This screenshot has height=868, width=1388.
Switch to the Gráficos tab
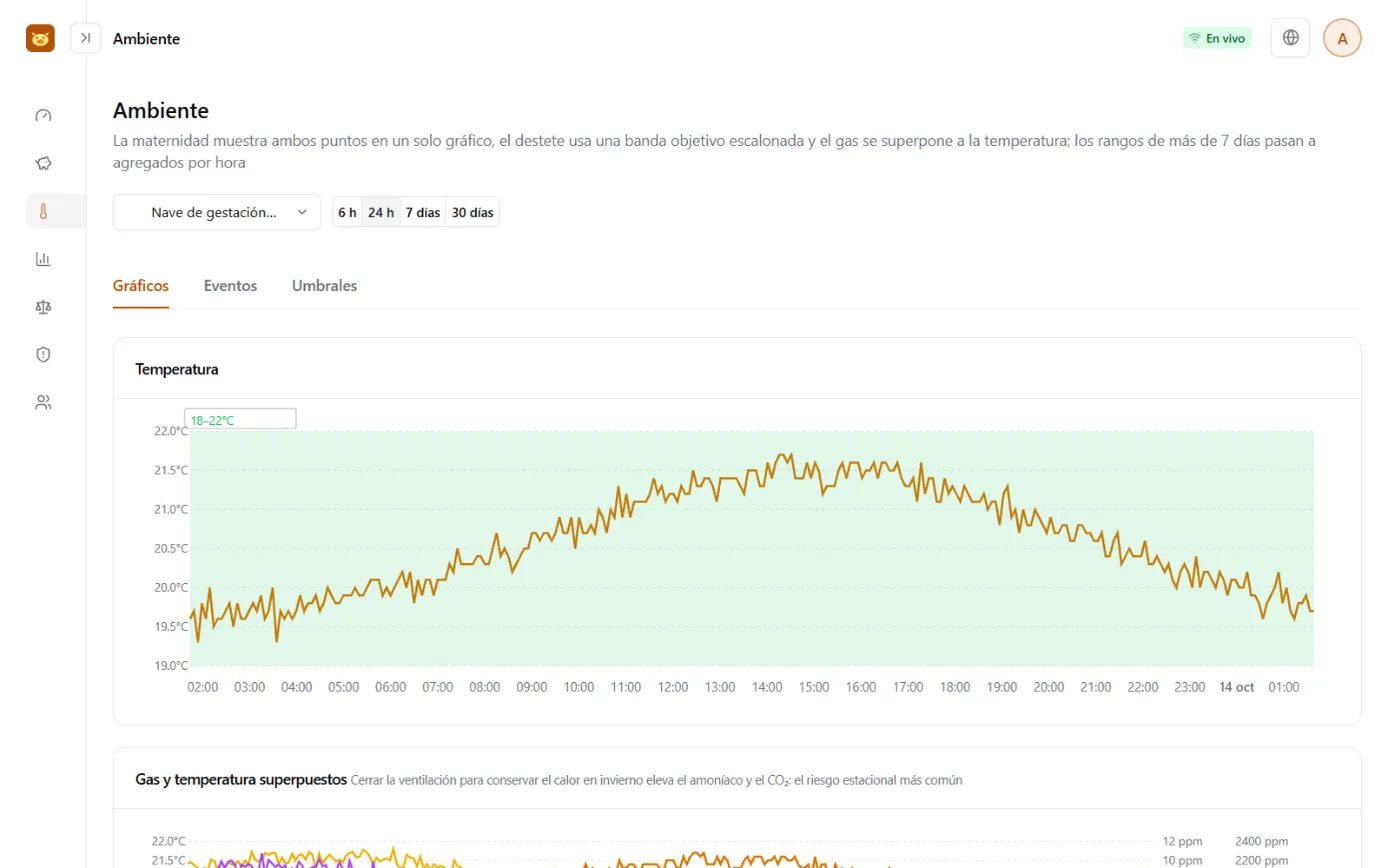click(141, 286)
